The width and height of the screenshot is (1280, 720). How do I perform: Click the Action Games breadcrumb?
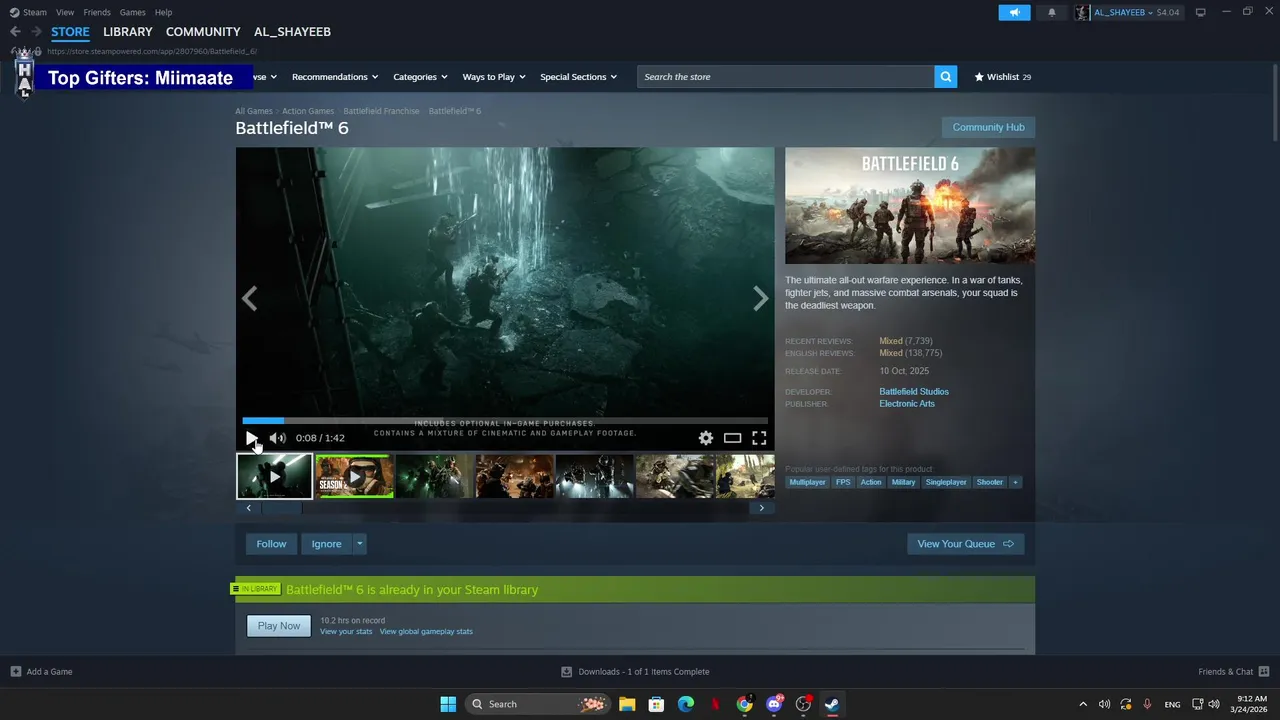[x=308, y=111]
